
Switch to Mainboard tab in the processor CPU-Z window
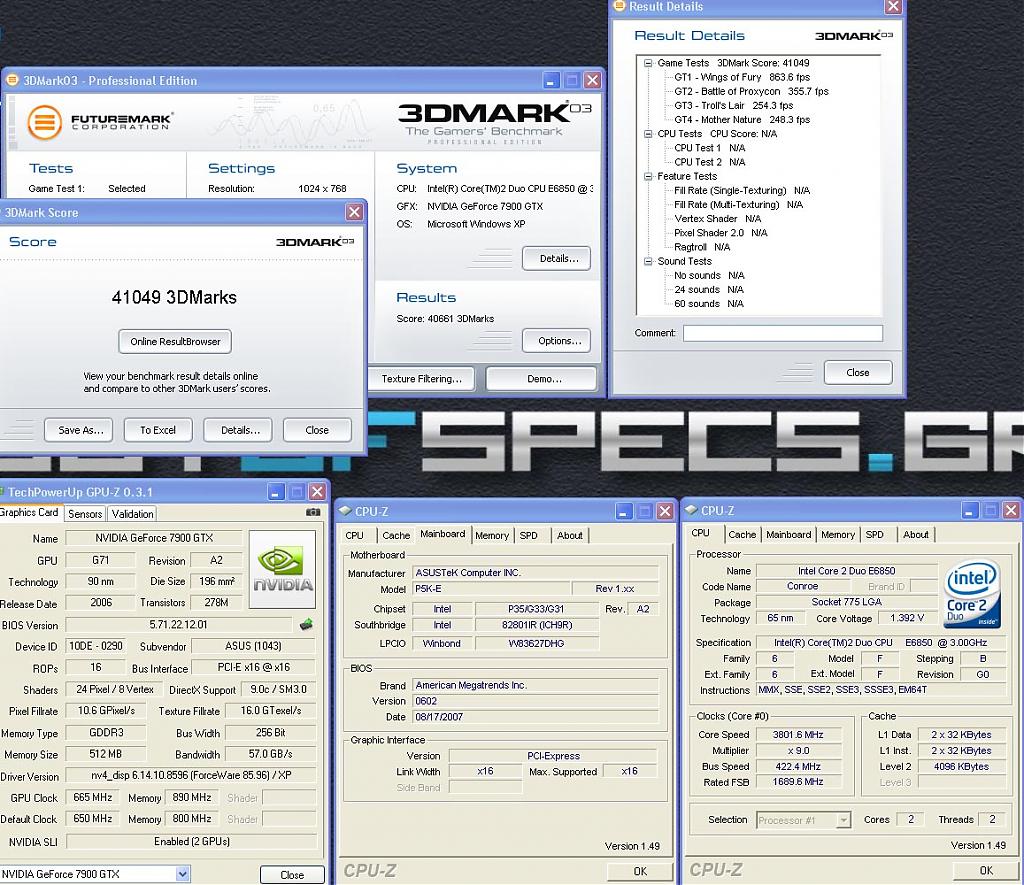tap(788, 535)
